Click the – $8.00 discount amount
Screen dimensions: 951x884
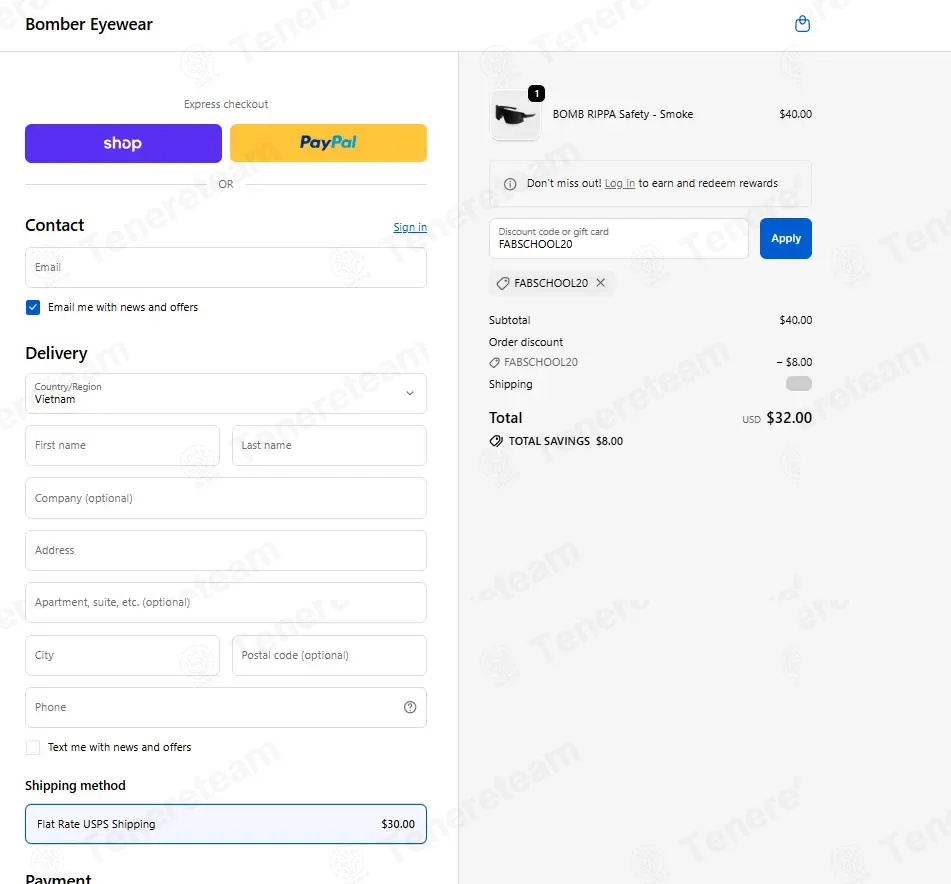[794, 362]
